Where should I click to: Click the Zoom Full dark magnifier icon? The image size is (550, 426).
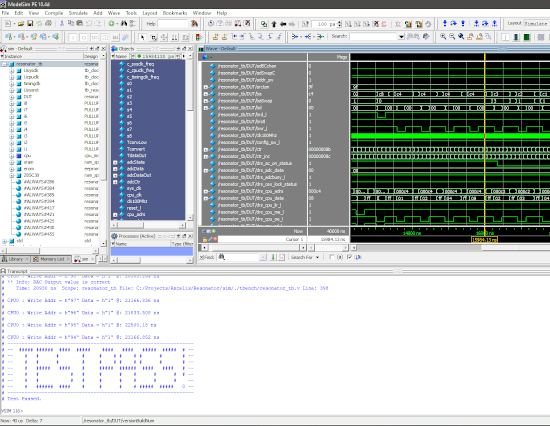461,36
